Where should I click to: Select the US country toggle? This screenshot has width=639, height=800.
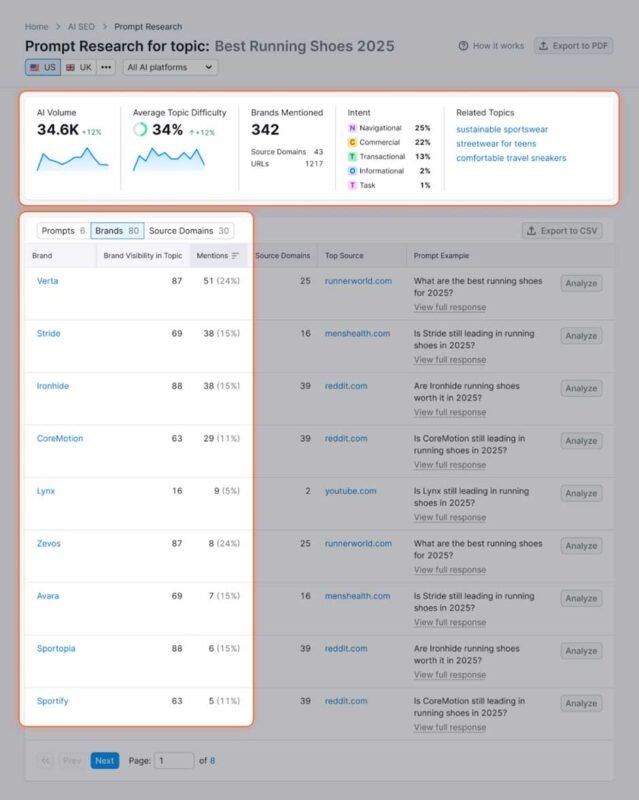[x=42, y=67]
